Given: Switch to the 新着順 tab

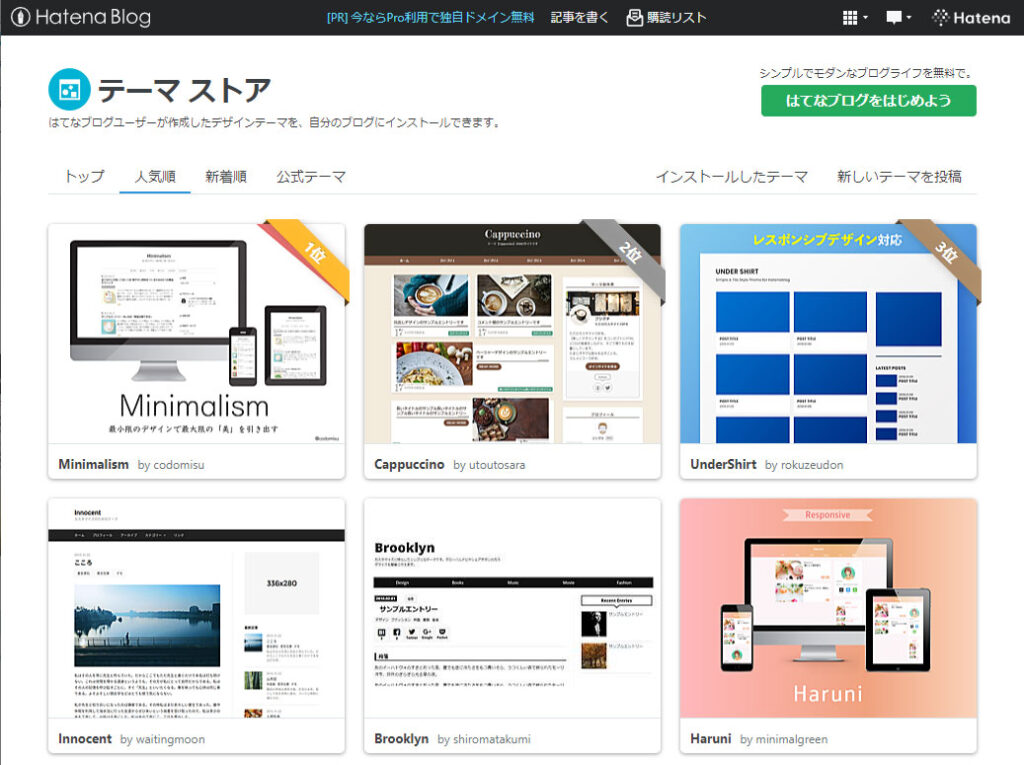Looking at the screenshot, I should tap(226, 176).
